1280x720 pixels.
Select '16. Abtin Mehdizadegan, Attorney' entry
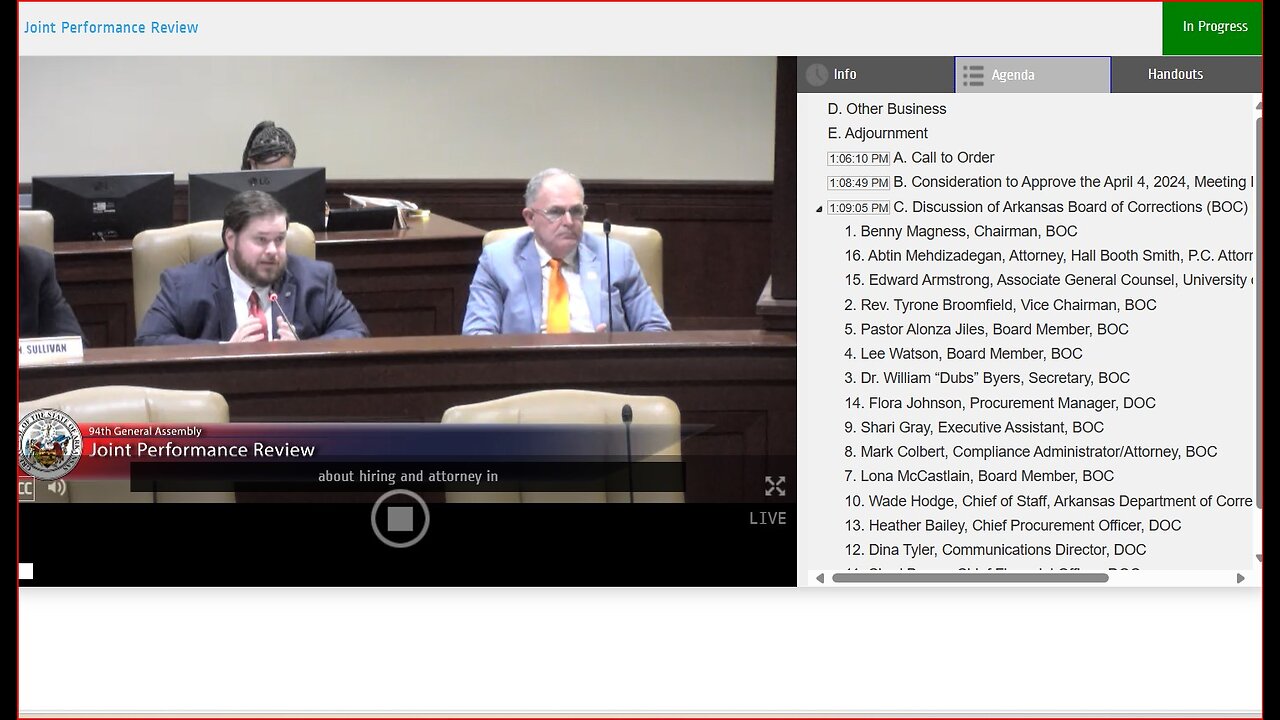(1049, 256)
